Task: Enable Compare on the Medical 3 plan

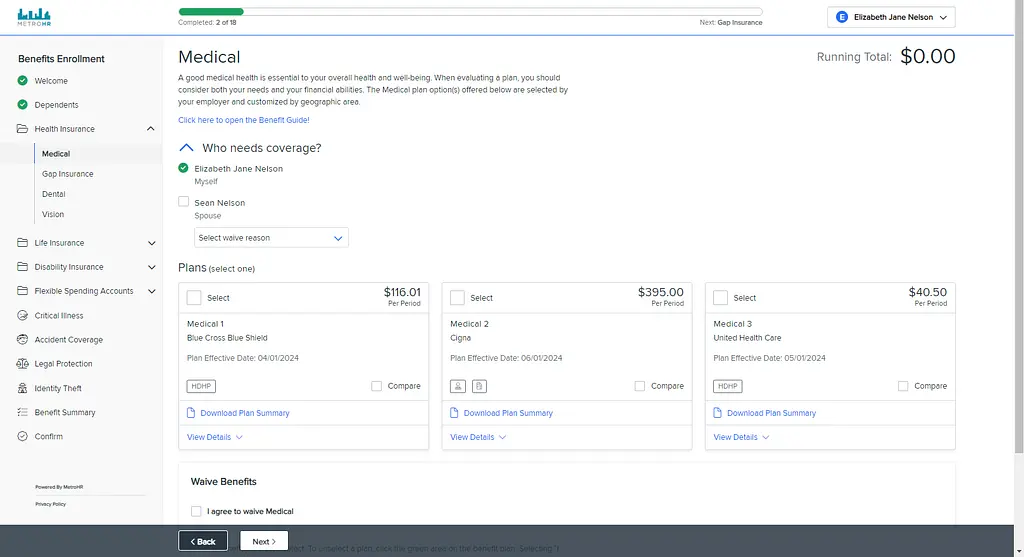Action: (903, 386)
